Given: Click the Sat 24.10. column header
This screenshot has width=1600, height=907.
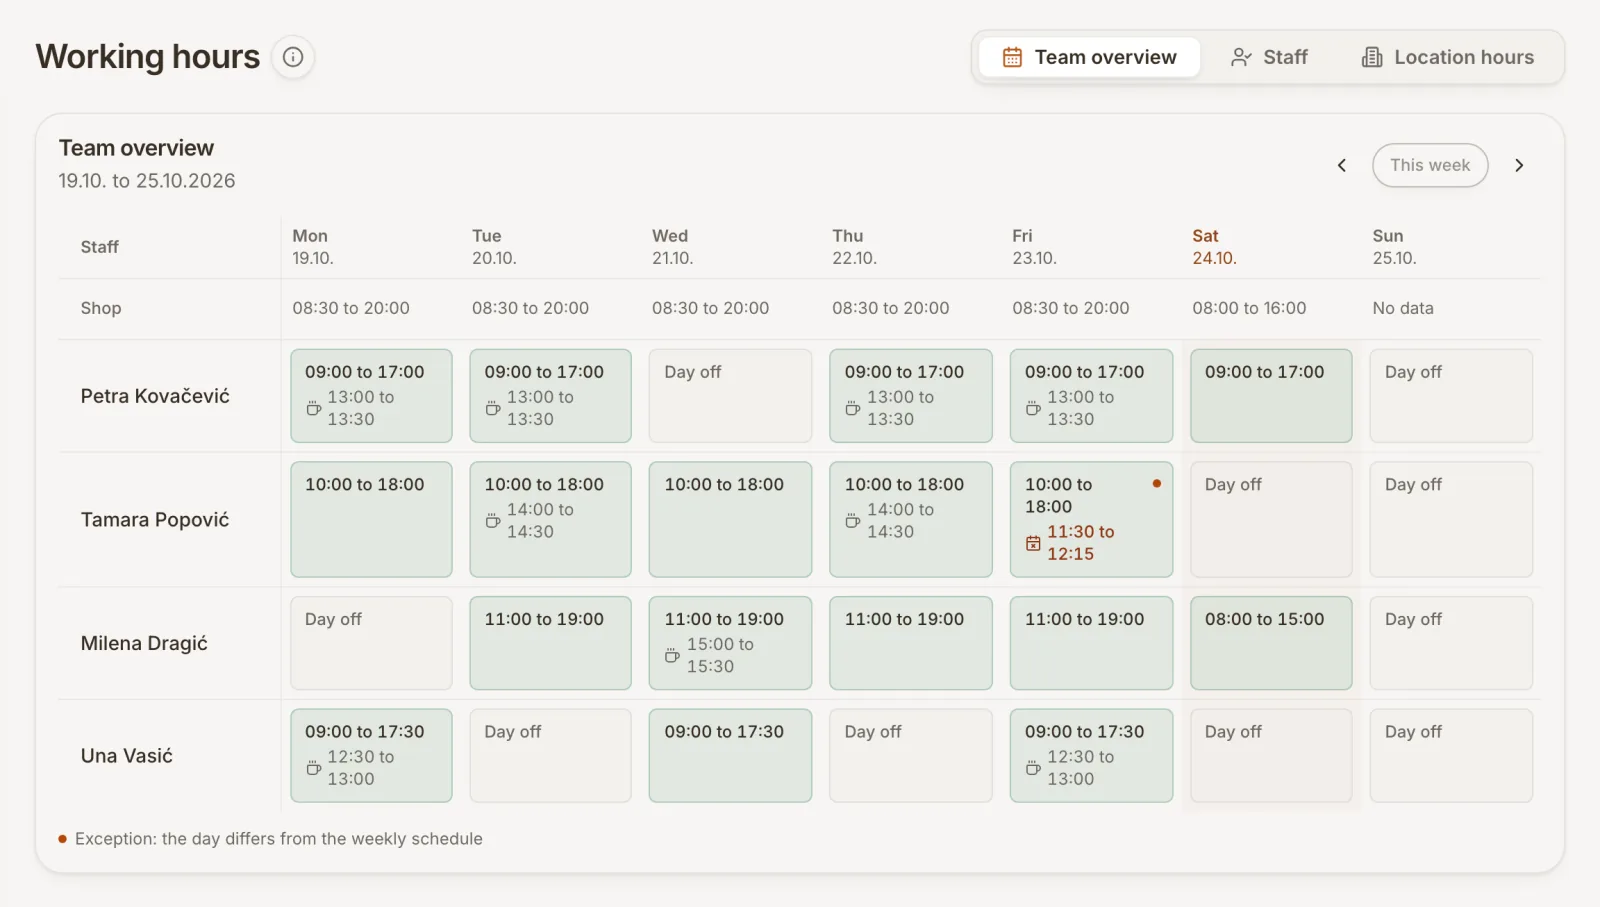Looking at the screenshot, I should [1214, 247].
